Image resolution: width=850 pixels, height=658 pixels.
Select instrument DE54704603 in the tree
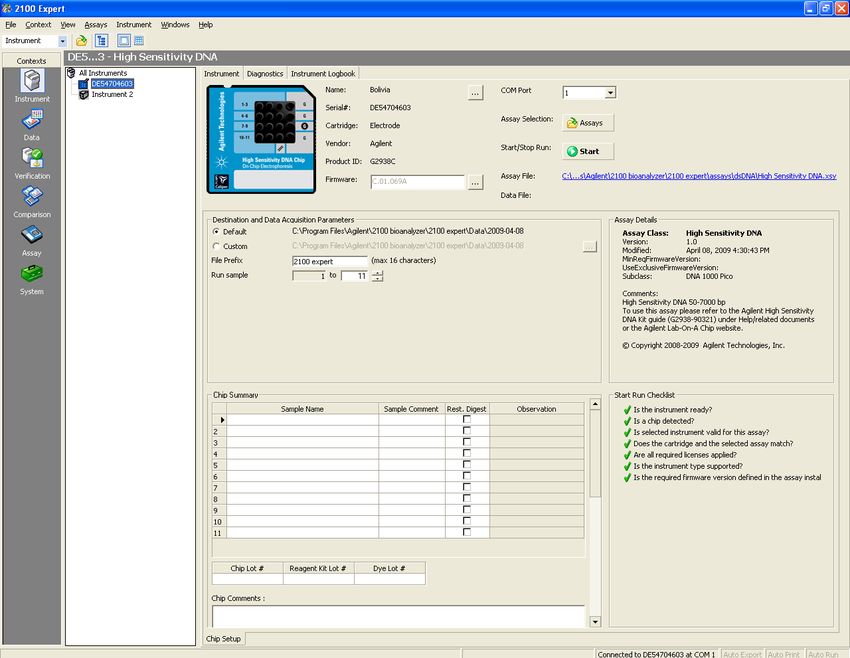coord(112,83)
